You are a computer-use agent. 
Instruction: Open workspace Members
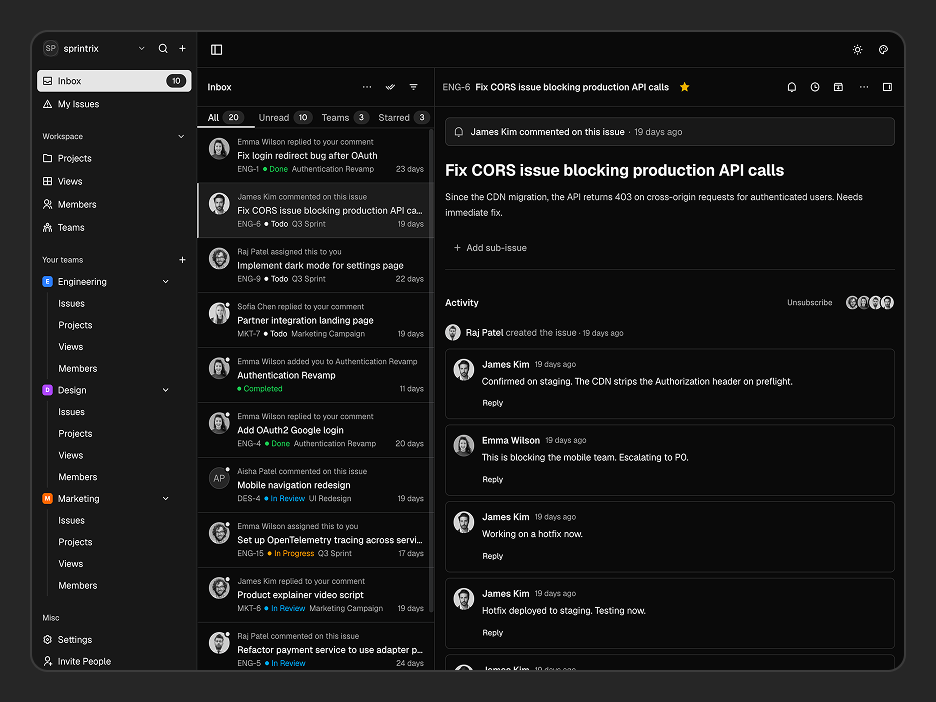tap(114, 204)
